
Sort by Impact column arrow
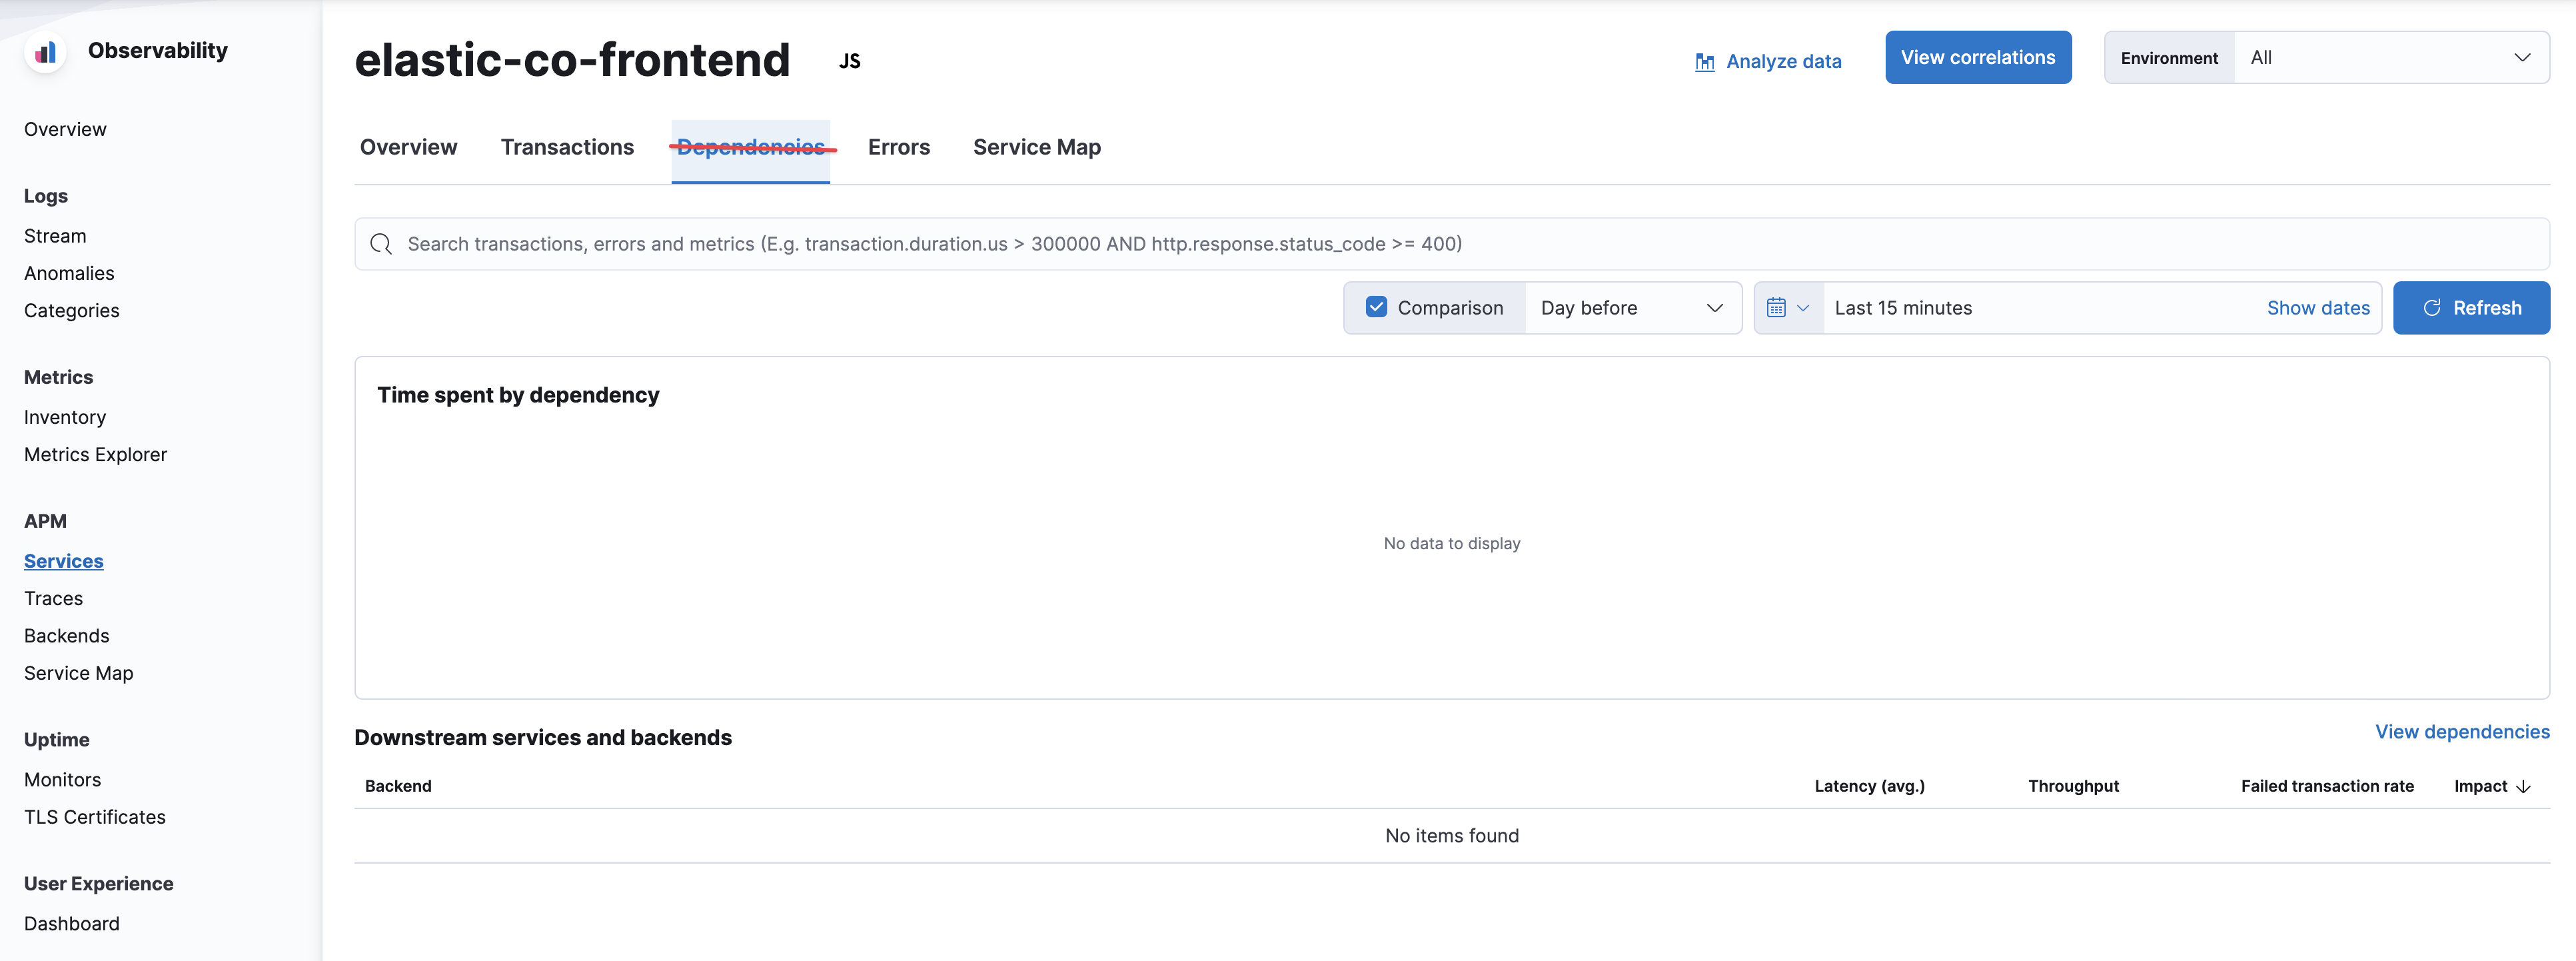coord(2523,787)
